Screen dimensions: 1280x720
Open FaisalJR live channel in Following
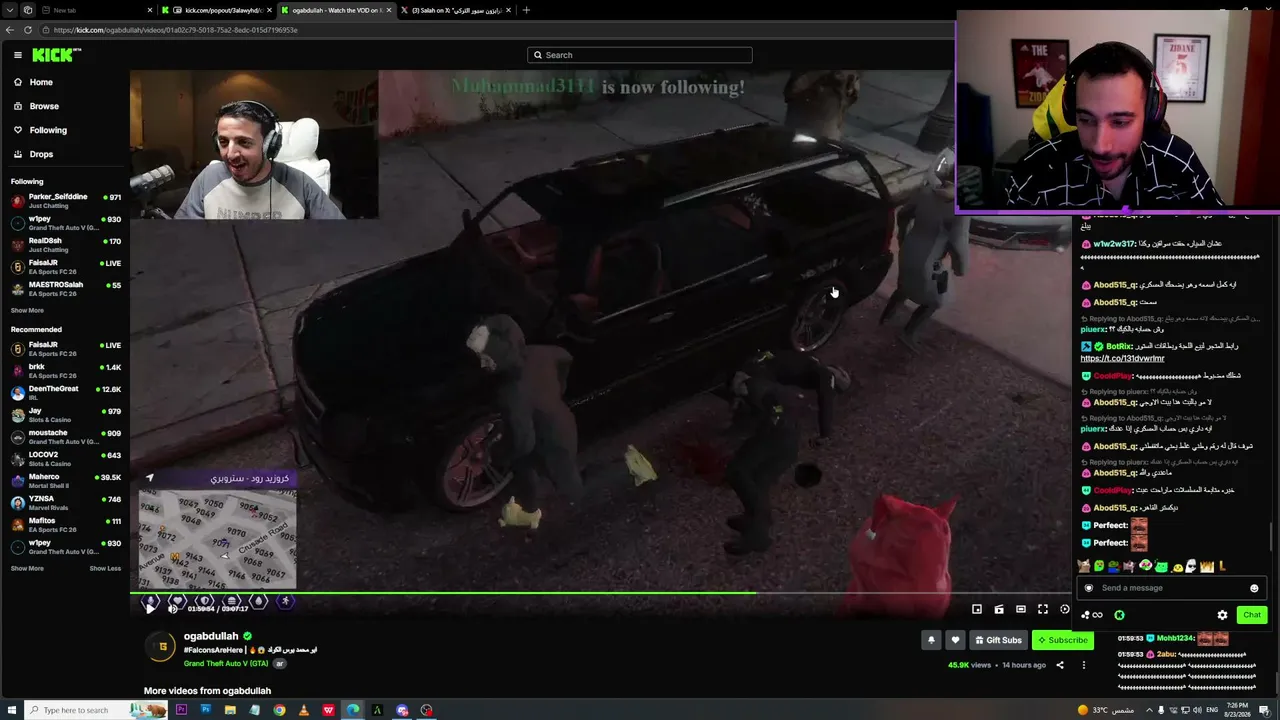[x=66, y=267]
